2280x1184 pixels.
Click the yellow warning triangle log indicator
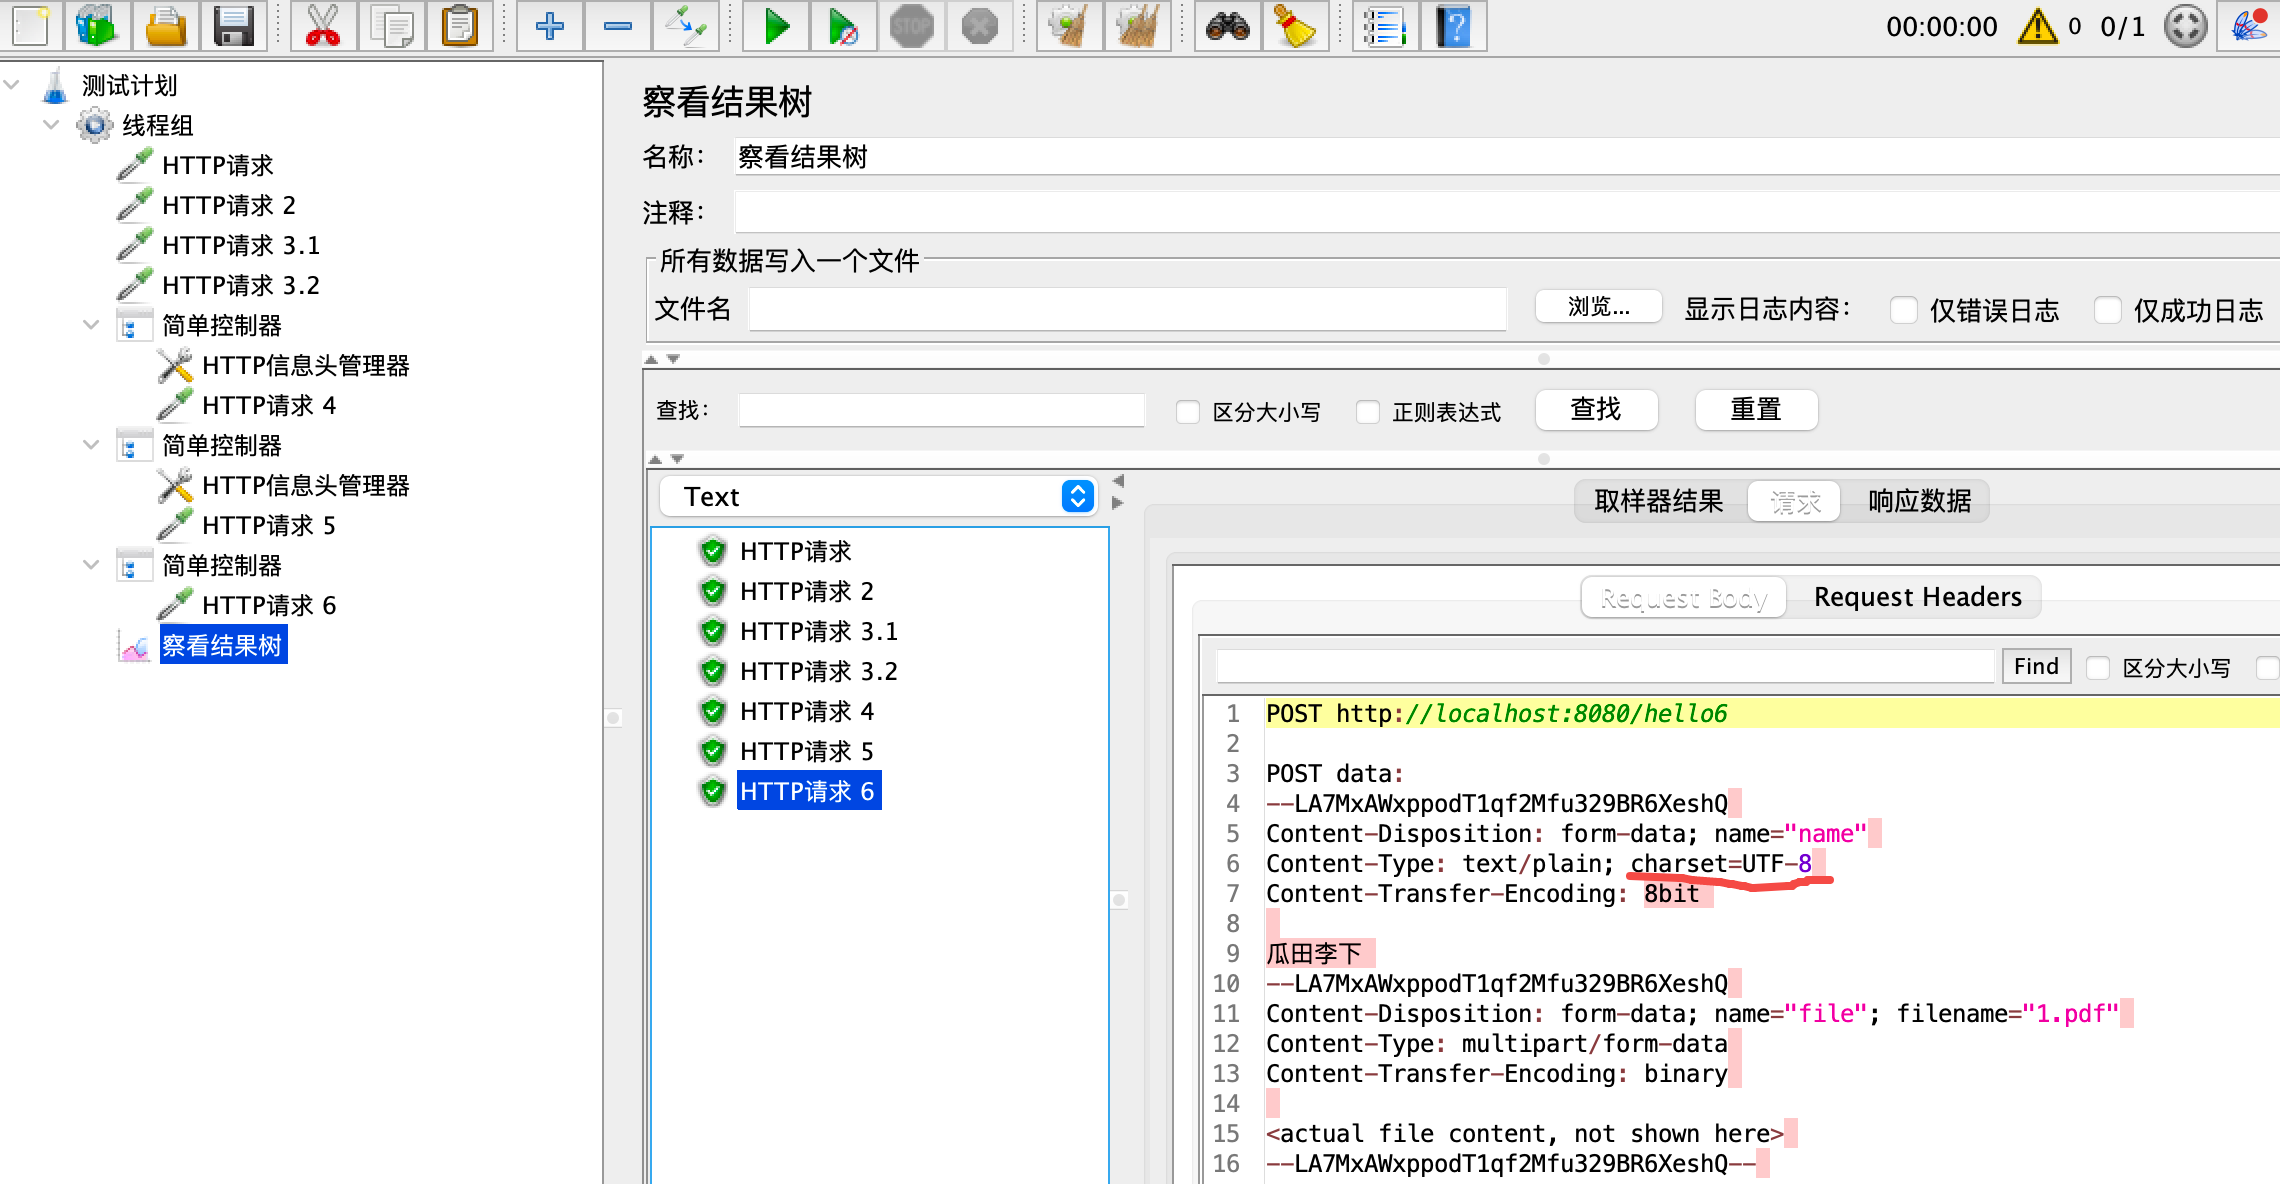point(2037,26)
